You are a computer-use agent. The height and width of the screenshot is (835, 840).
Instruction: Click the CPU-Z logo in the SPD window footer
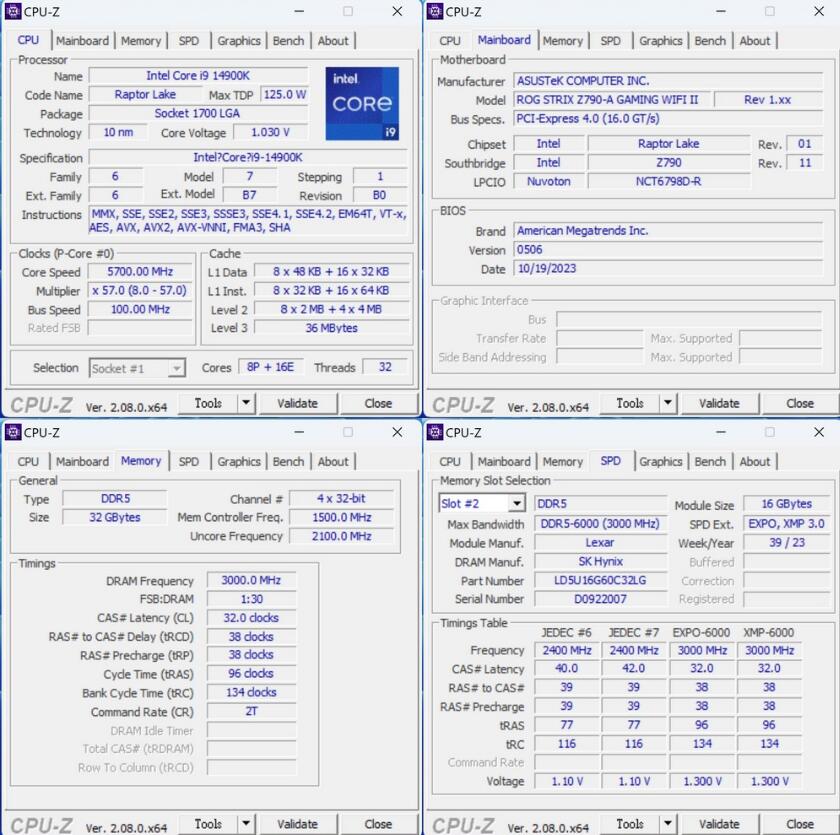click(x=462, y=824)
